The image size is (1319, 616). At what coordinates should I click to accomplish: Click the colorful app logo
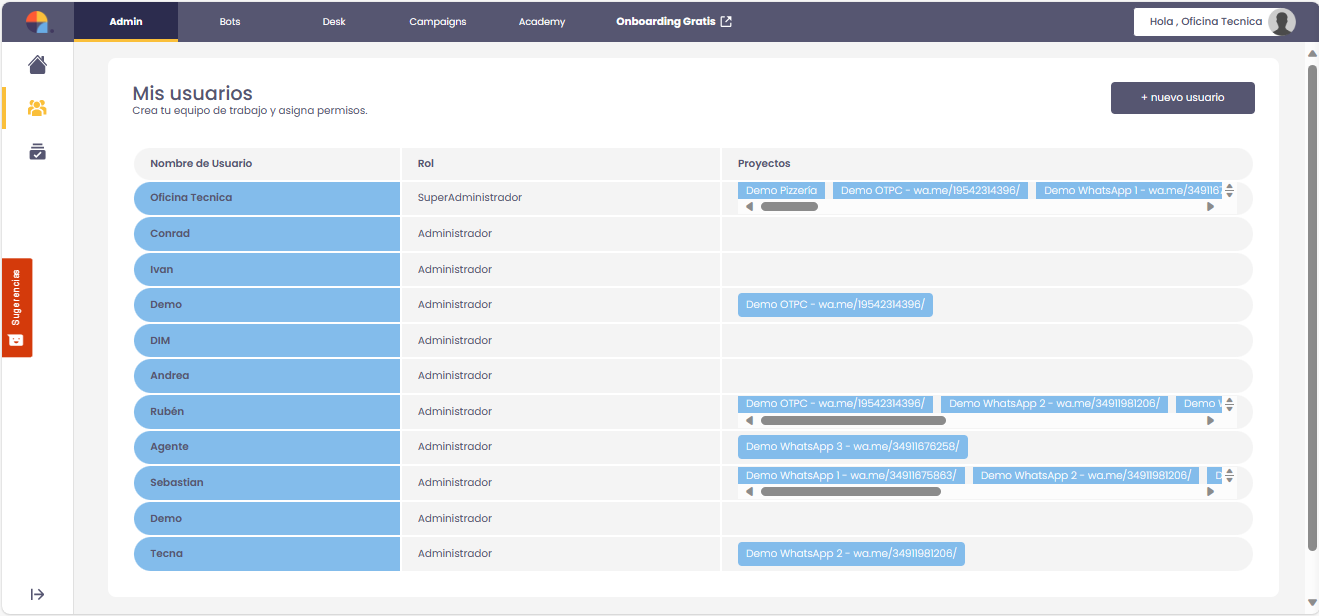(37, 22)
